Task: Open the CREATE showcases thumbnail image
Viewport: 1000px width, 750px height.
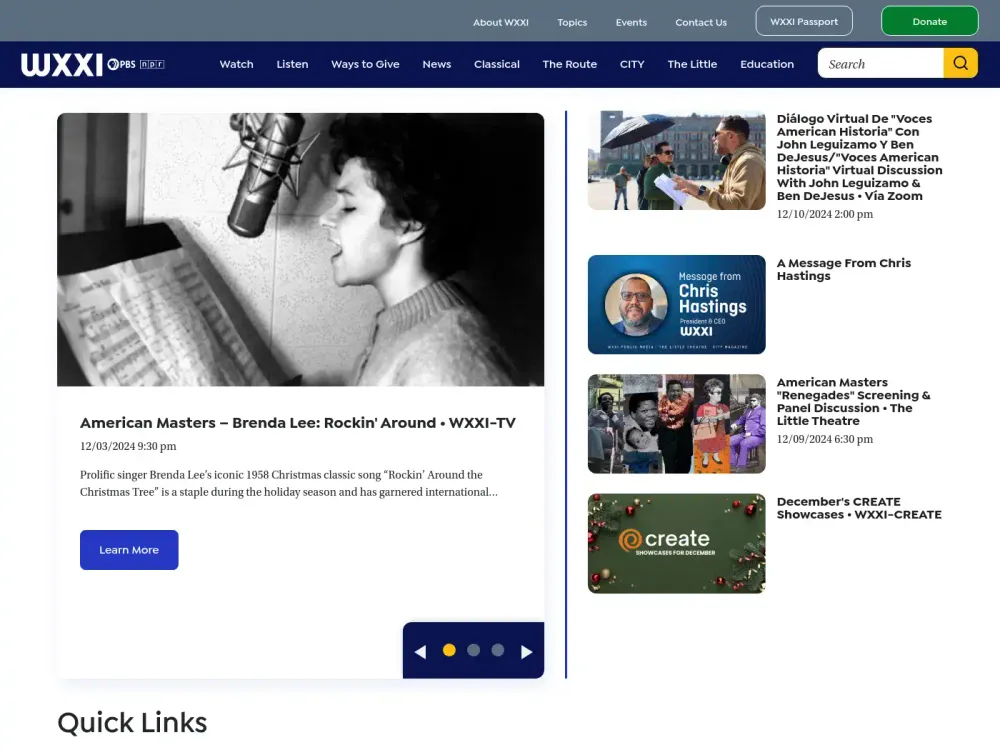Action: pos(676,543)
